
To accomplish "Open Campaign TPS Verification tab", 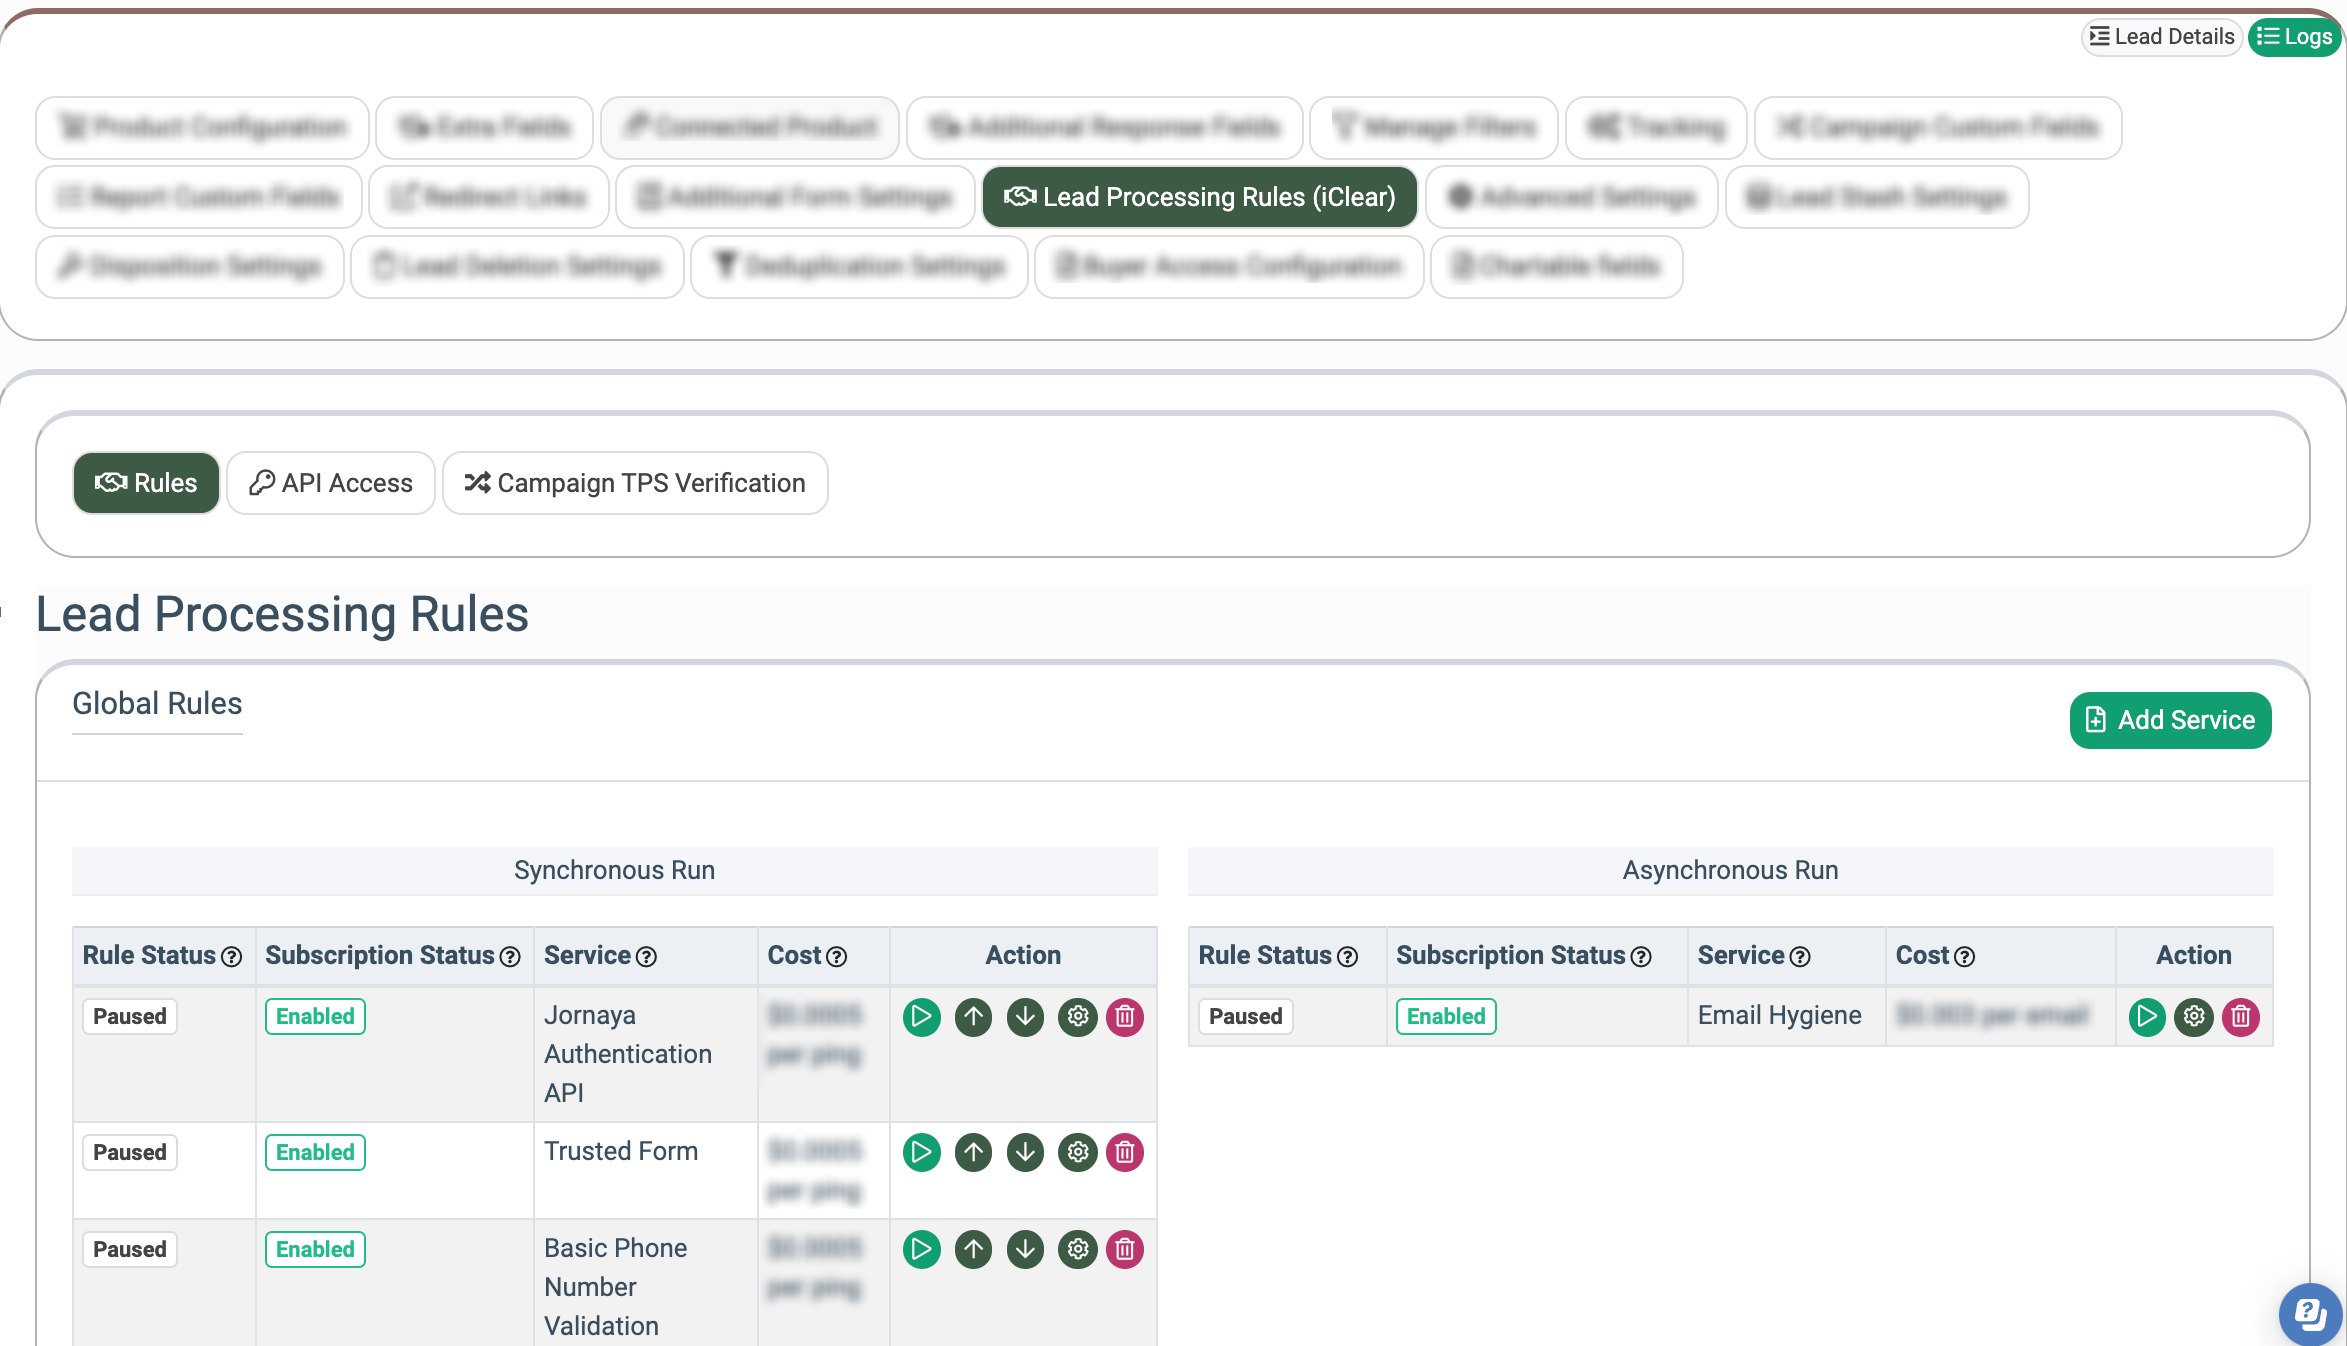I will pyautogui.click(x=635, y=483).
